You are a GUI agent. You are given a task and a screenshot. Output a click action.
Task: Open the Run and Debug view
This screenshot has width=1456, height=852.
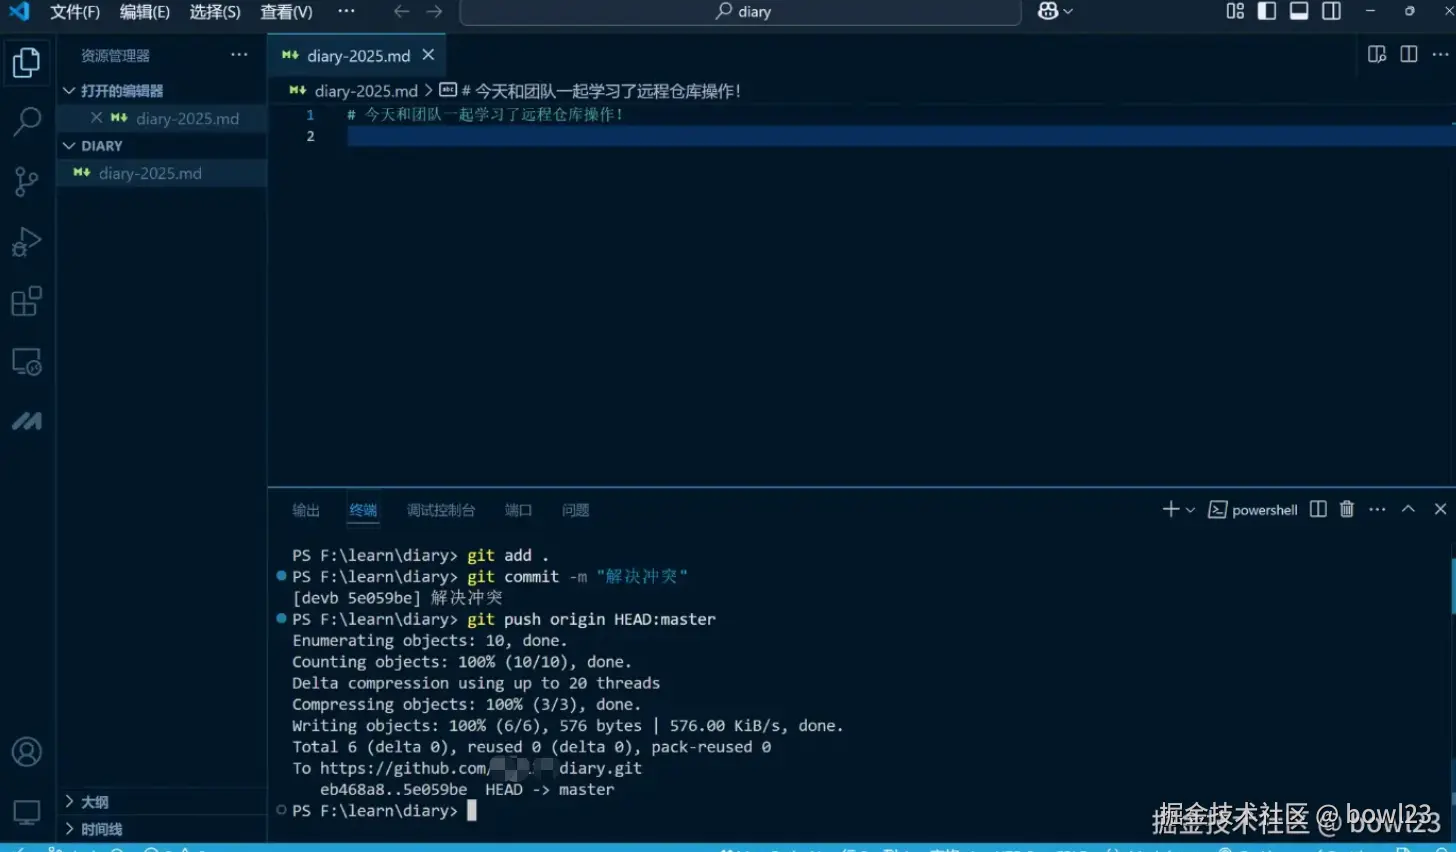pos(27,242)
